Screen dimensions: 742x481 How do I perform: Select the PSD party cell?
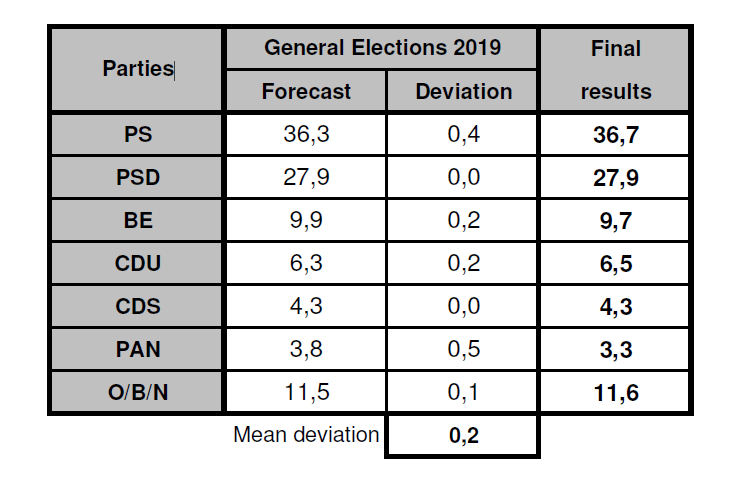pos(137,177)
